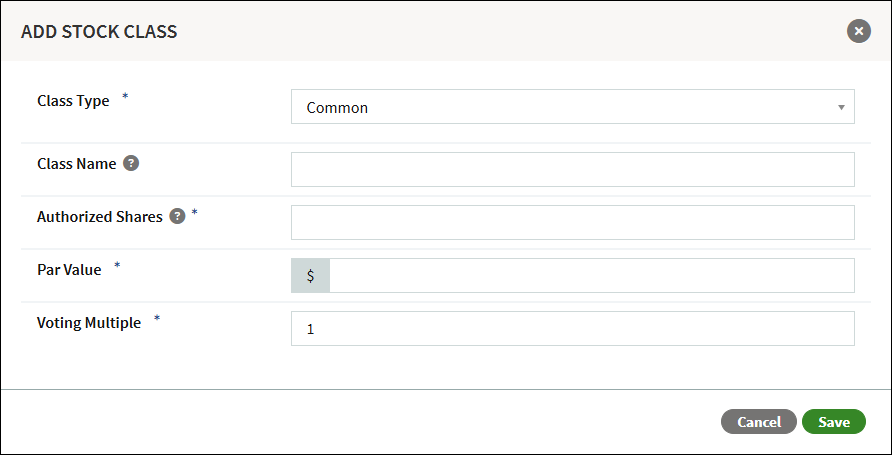Click the Class Type dropdown arrow

point(841,107)
